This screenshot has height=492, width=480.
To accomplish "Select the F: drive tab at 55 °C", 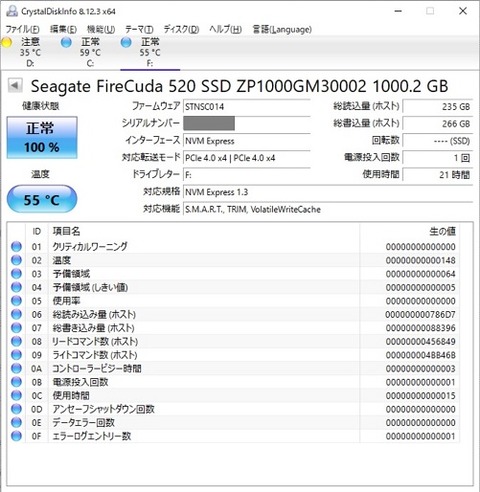I will click(x=150, y=52).
